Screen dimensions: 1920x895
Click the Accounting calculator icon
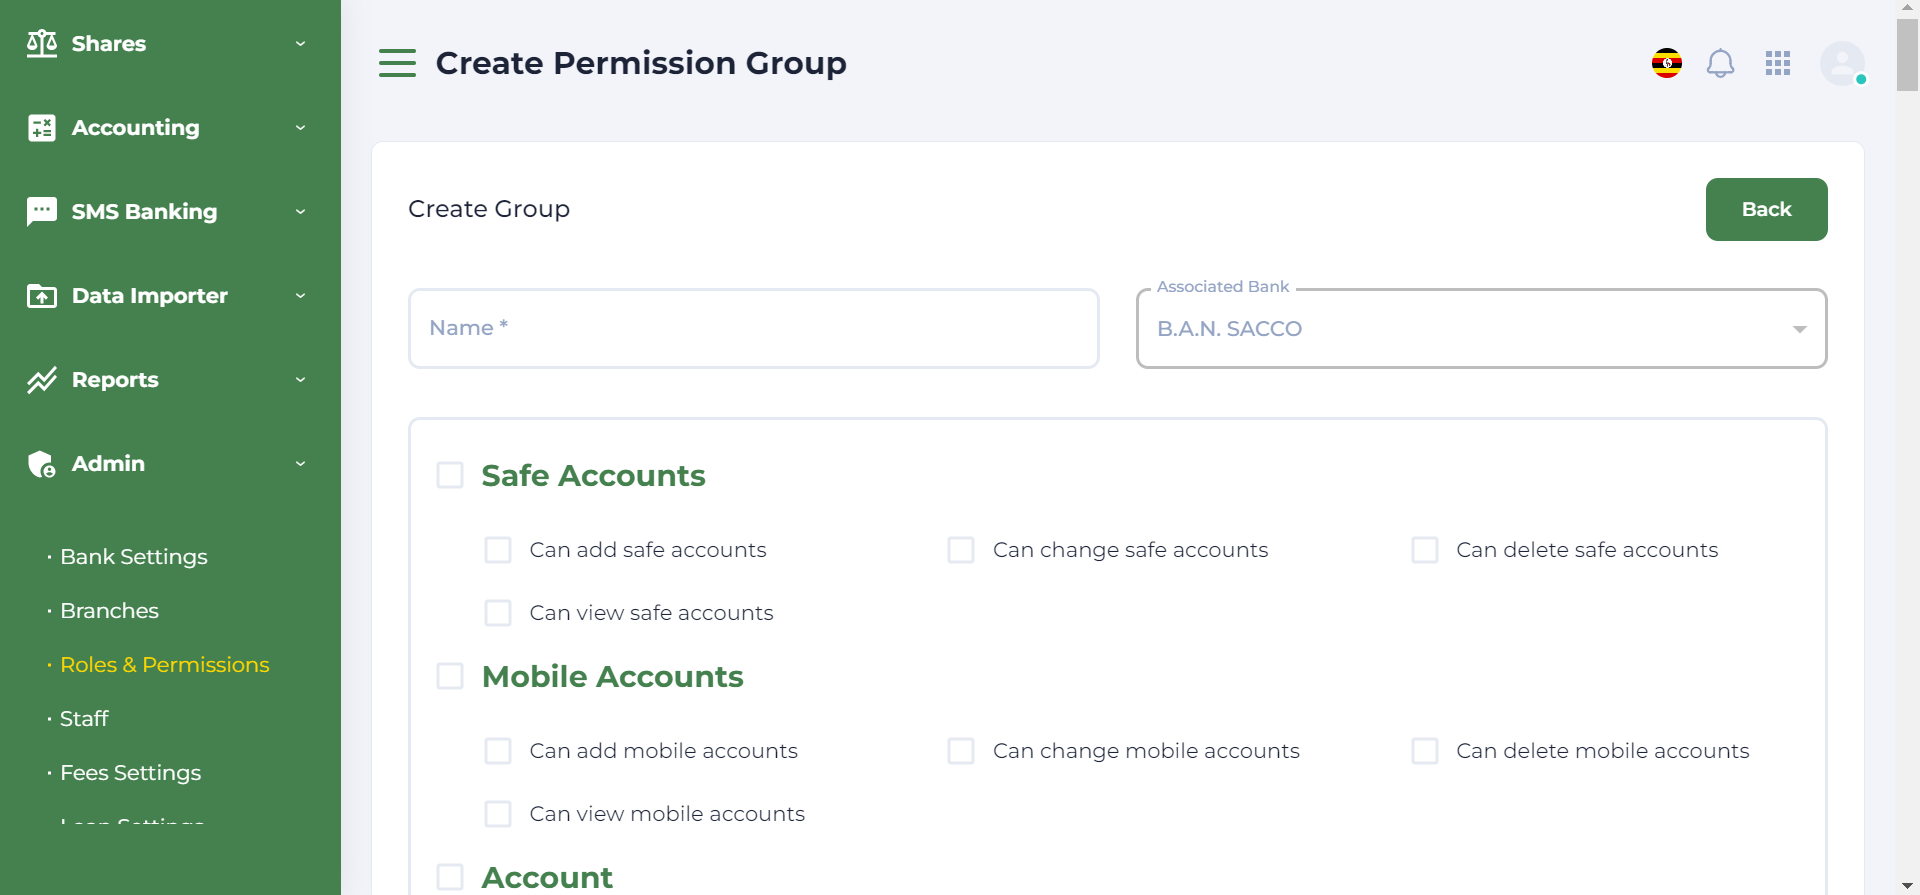tap(42, 128)
